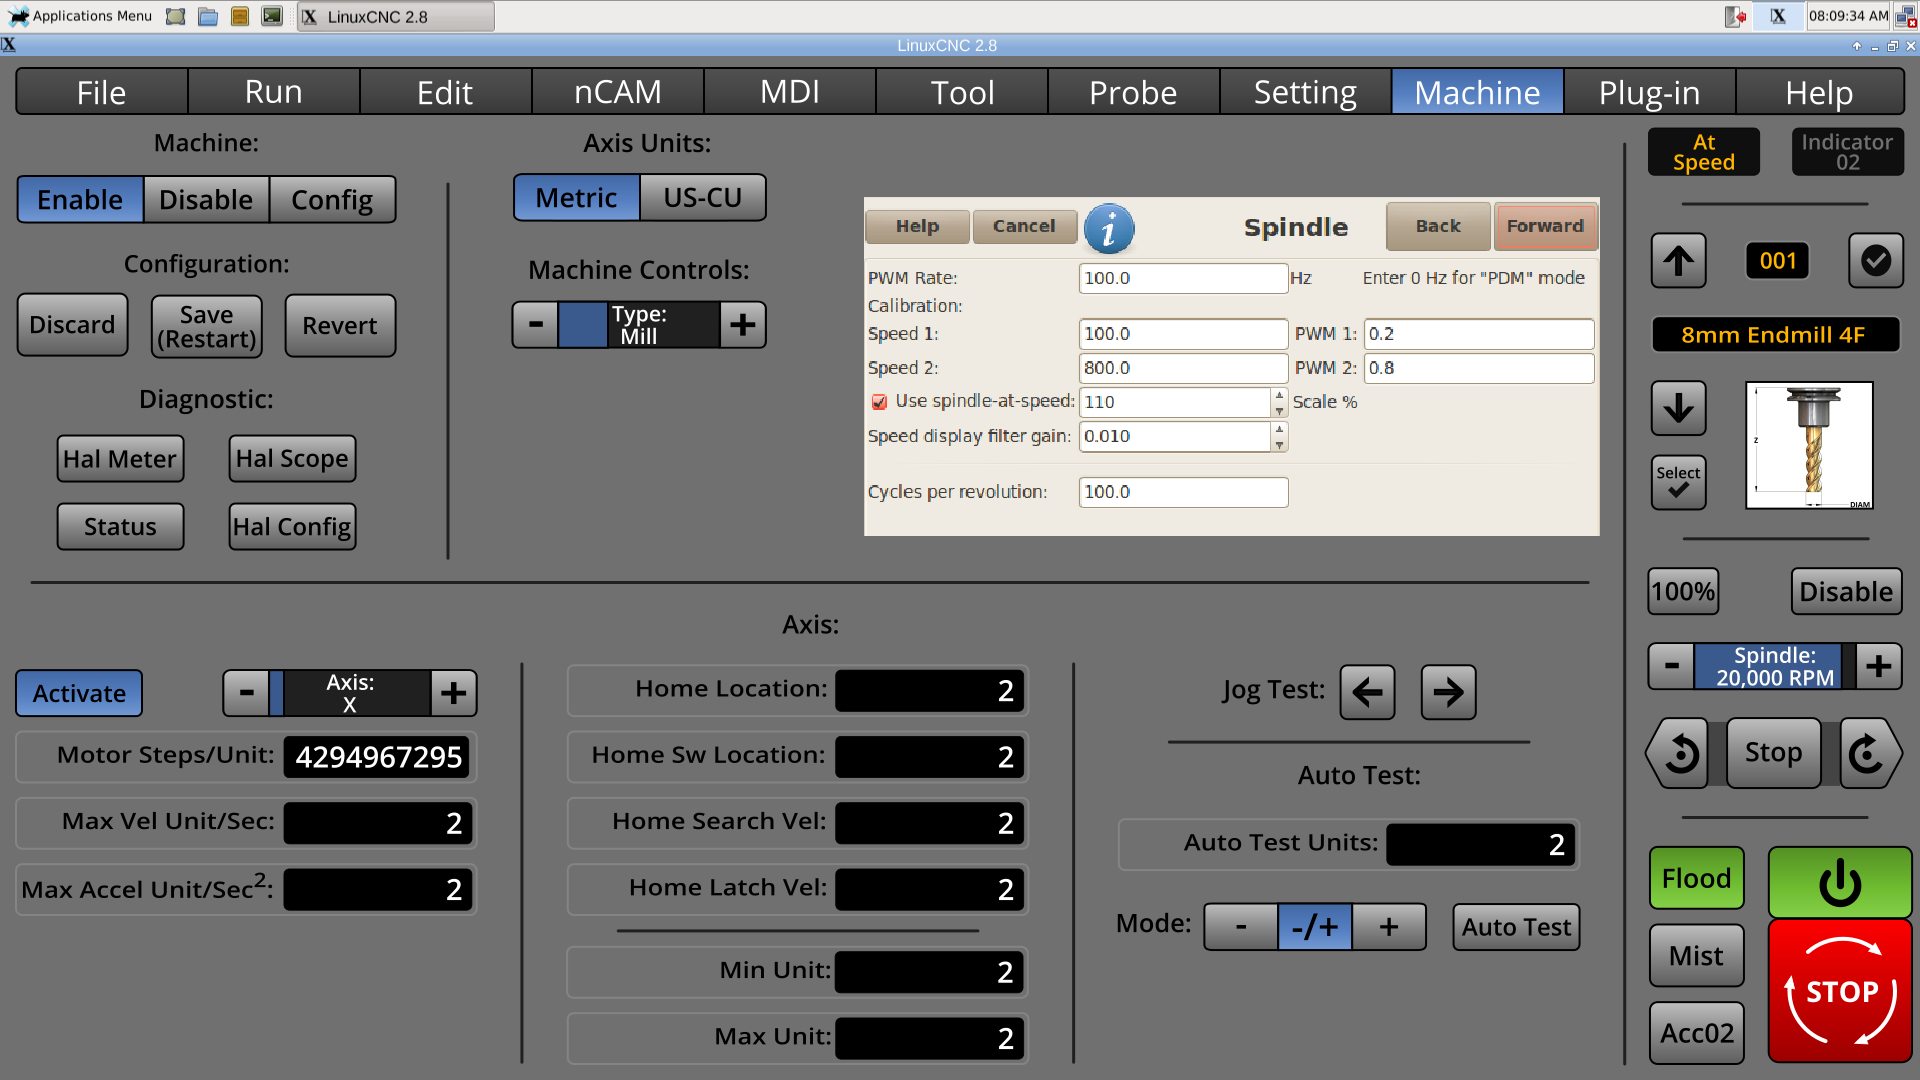This screenshot has height=1080, width=1920.
Task: Set auto test mode to -/+
Action: click(x=1315, y=927)
